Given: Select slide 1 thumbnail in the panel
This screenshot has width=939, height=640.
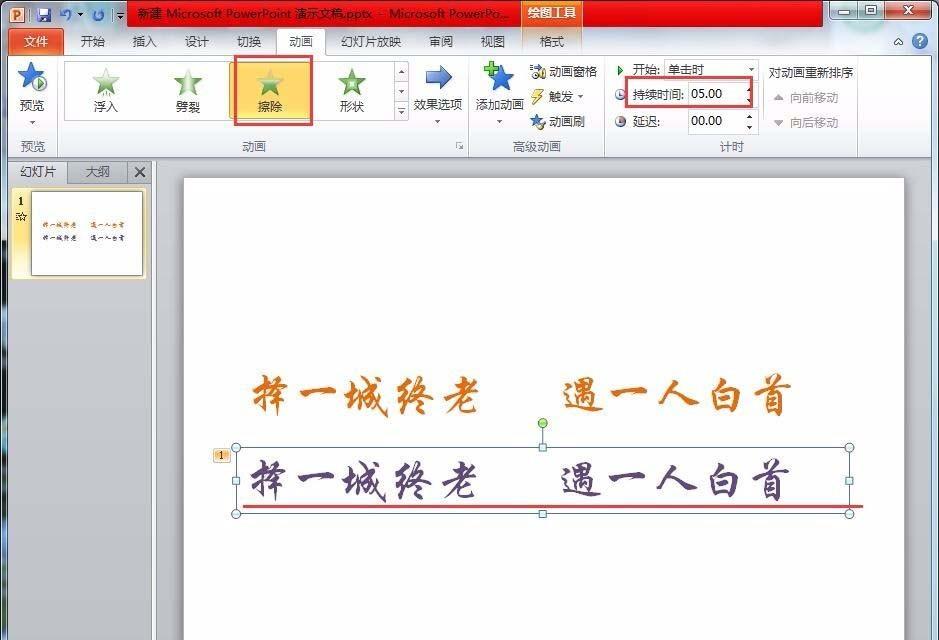Looking at the screenshot, I should point(87,233).
